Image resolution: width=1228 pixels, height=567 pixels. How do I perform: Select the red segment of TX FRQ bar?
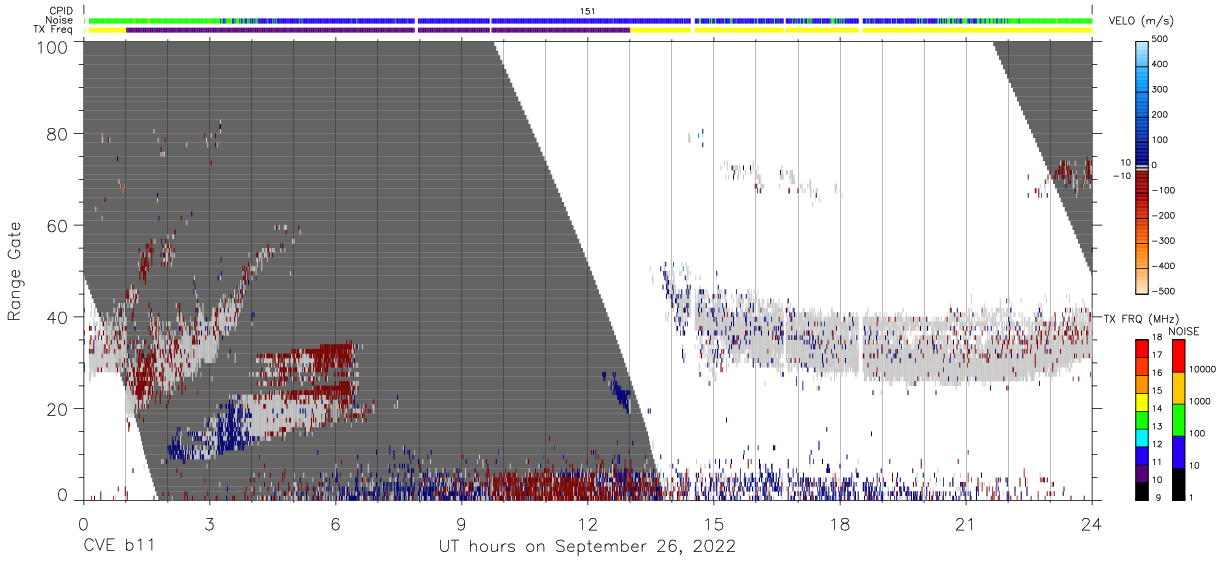pos(1142,349)
